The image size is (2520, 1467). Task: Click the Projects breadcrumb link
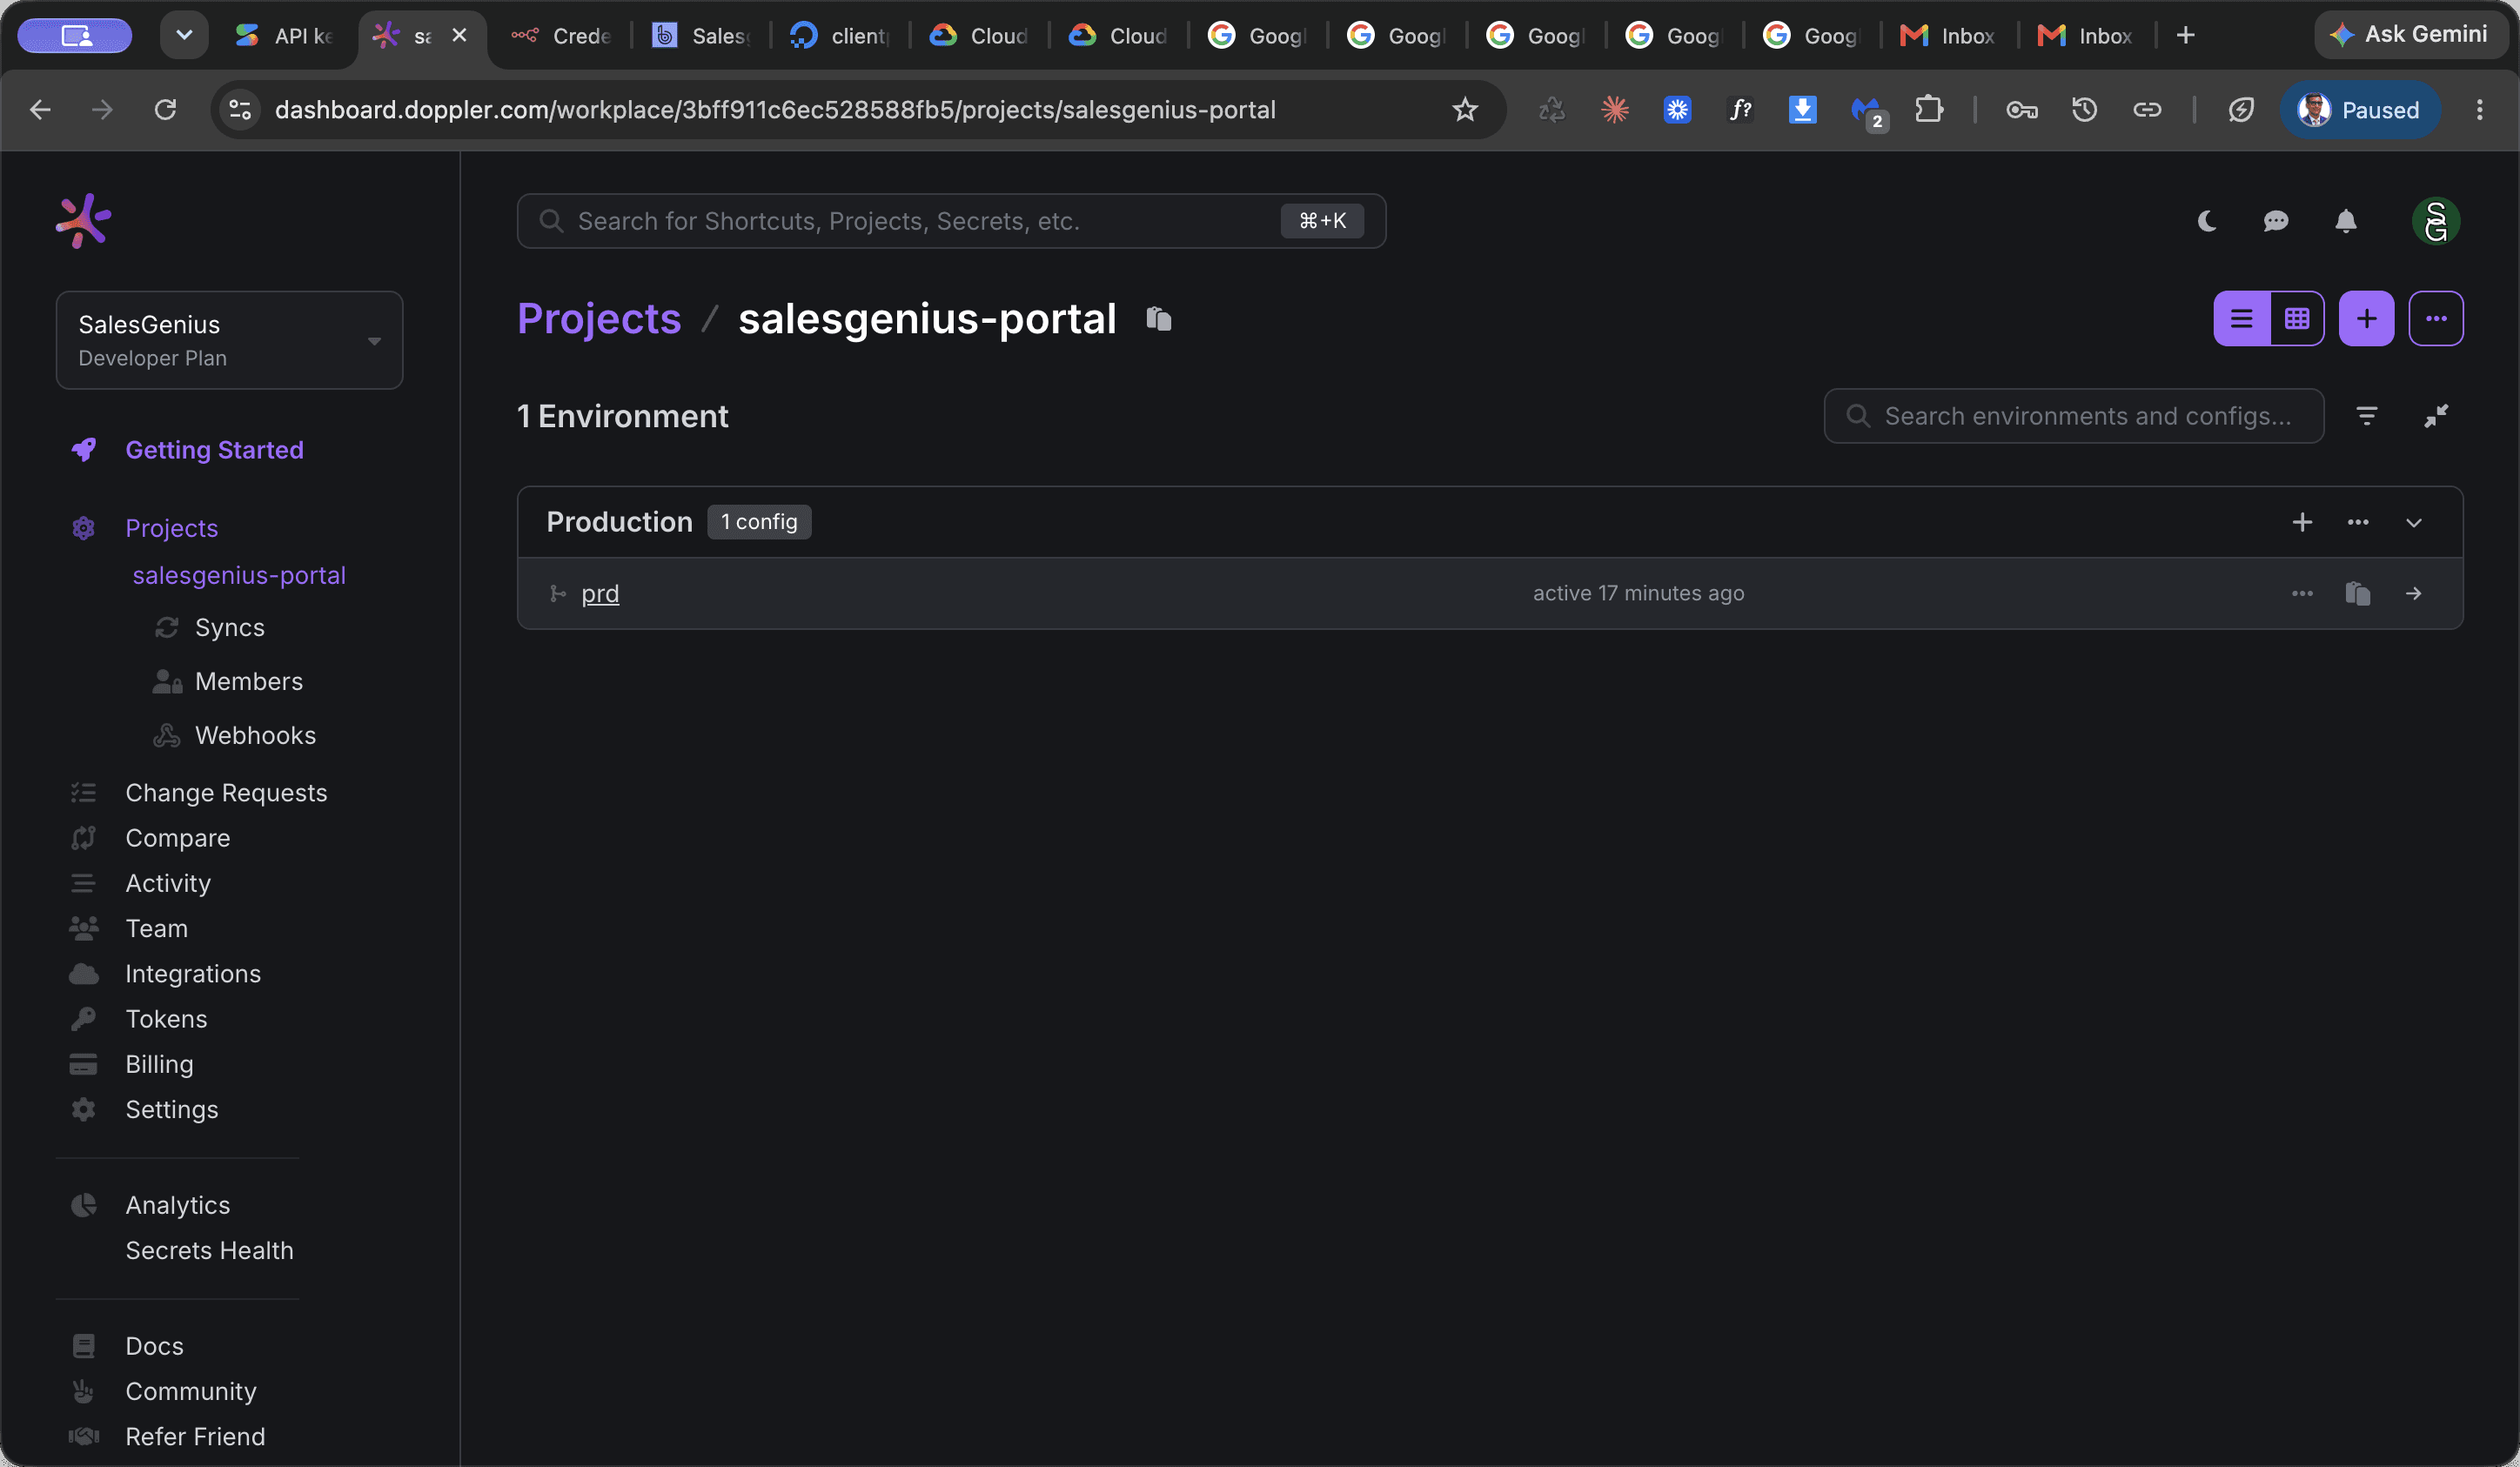[x=599, y=319]
